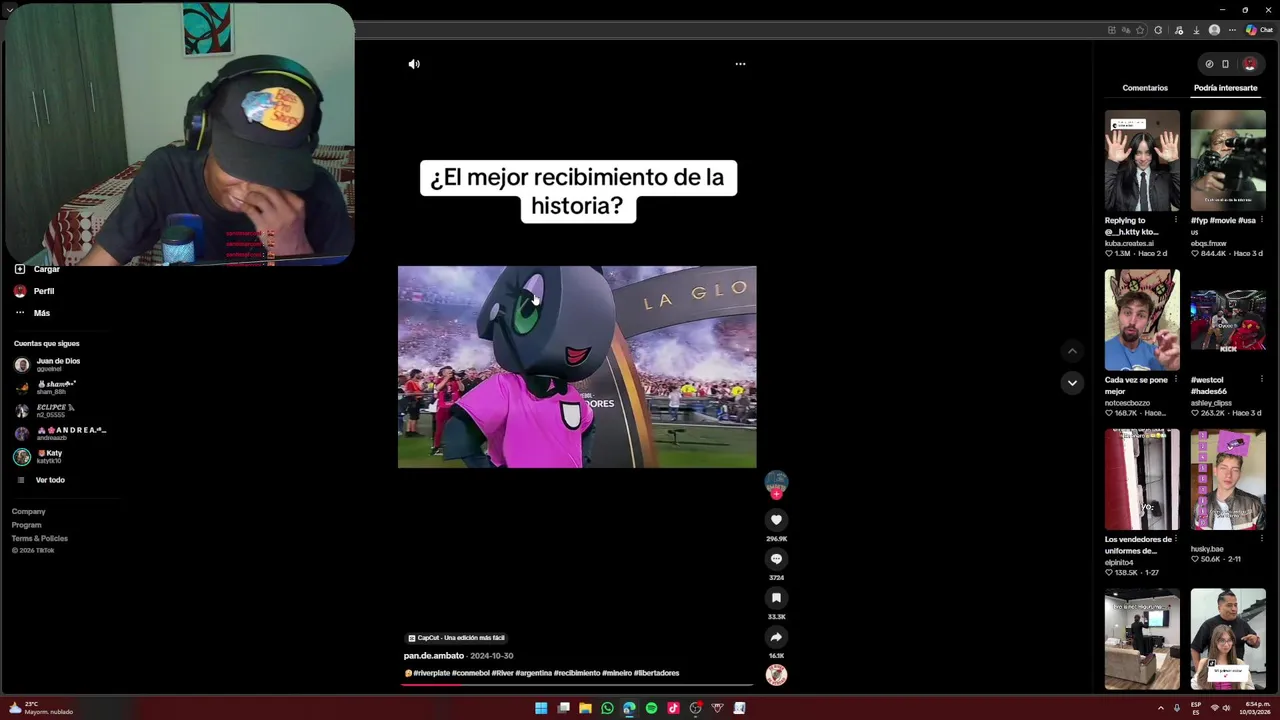Open File Explorer from taskbar
This screenshot has height=720, width=1280.
tap(585, 708)
